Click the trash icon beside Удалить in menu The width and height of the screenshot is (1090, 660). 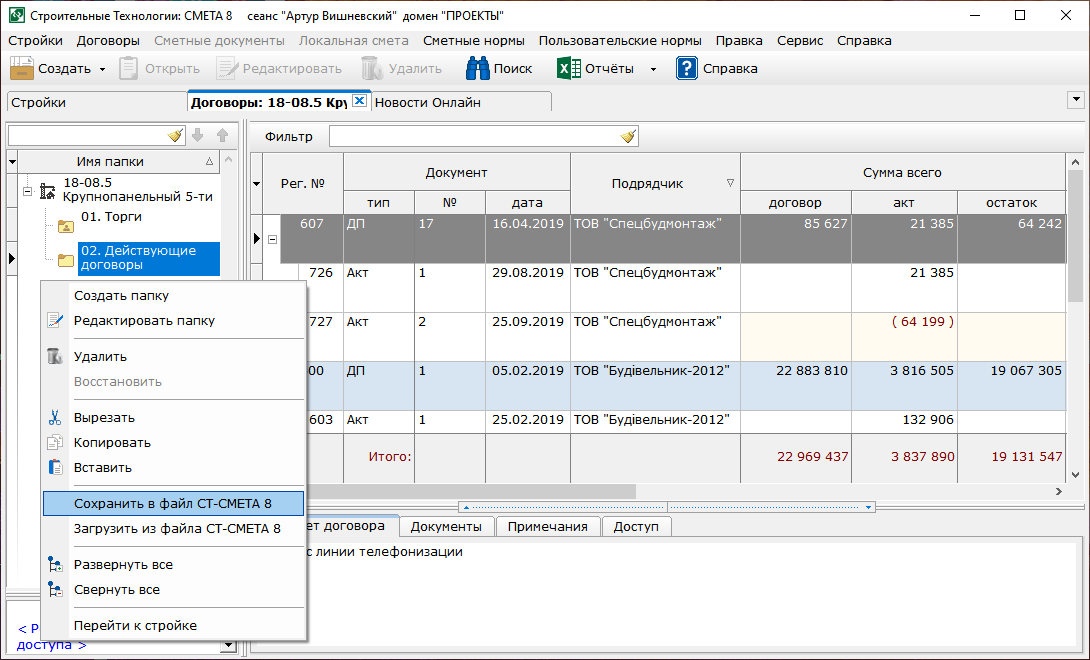point(55,357)
